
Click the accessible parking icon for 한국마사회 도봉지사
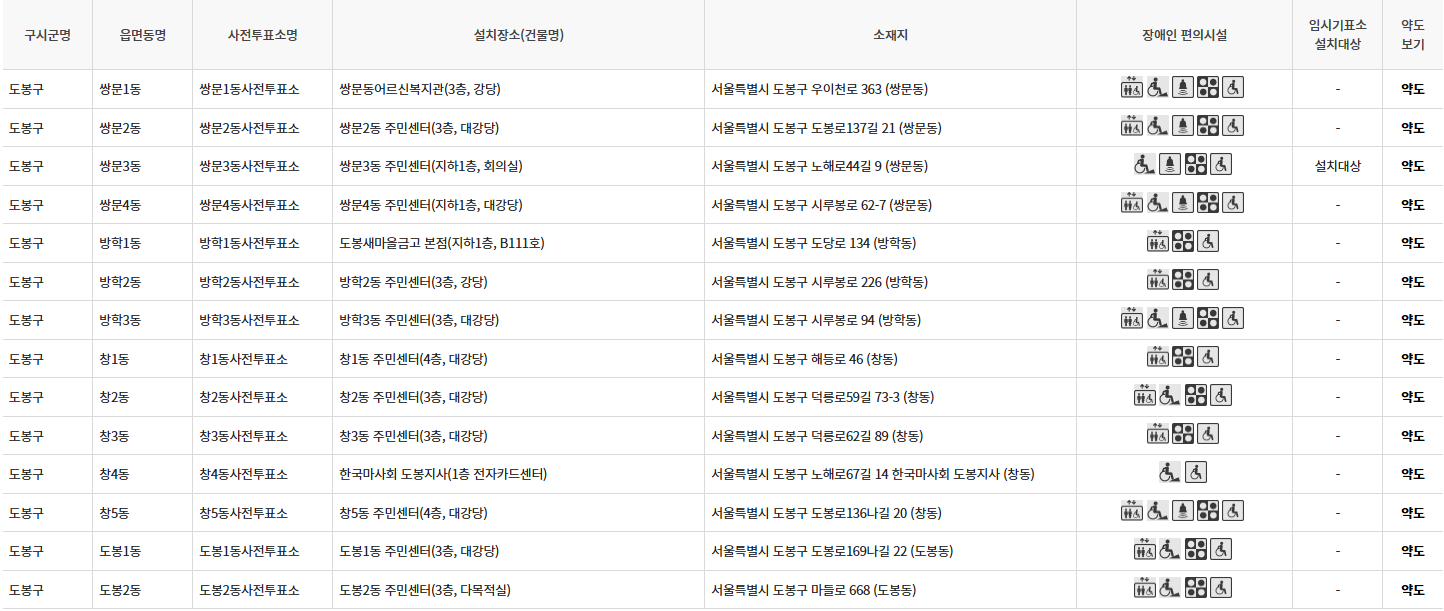1196,473
